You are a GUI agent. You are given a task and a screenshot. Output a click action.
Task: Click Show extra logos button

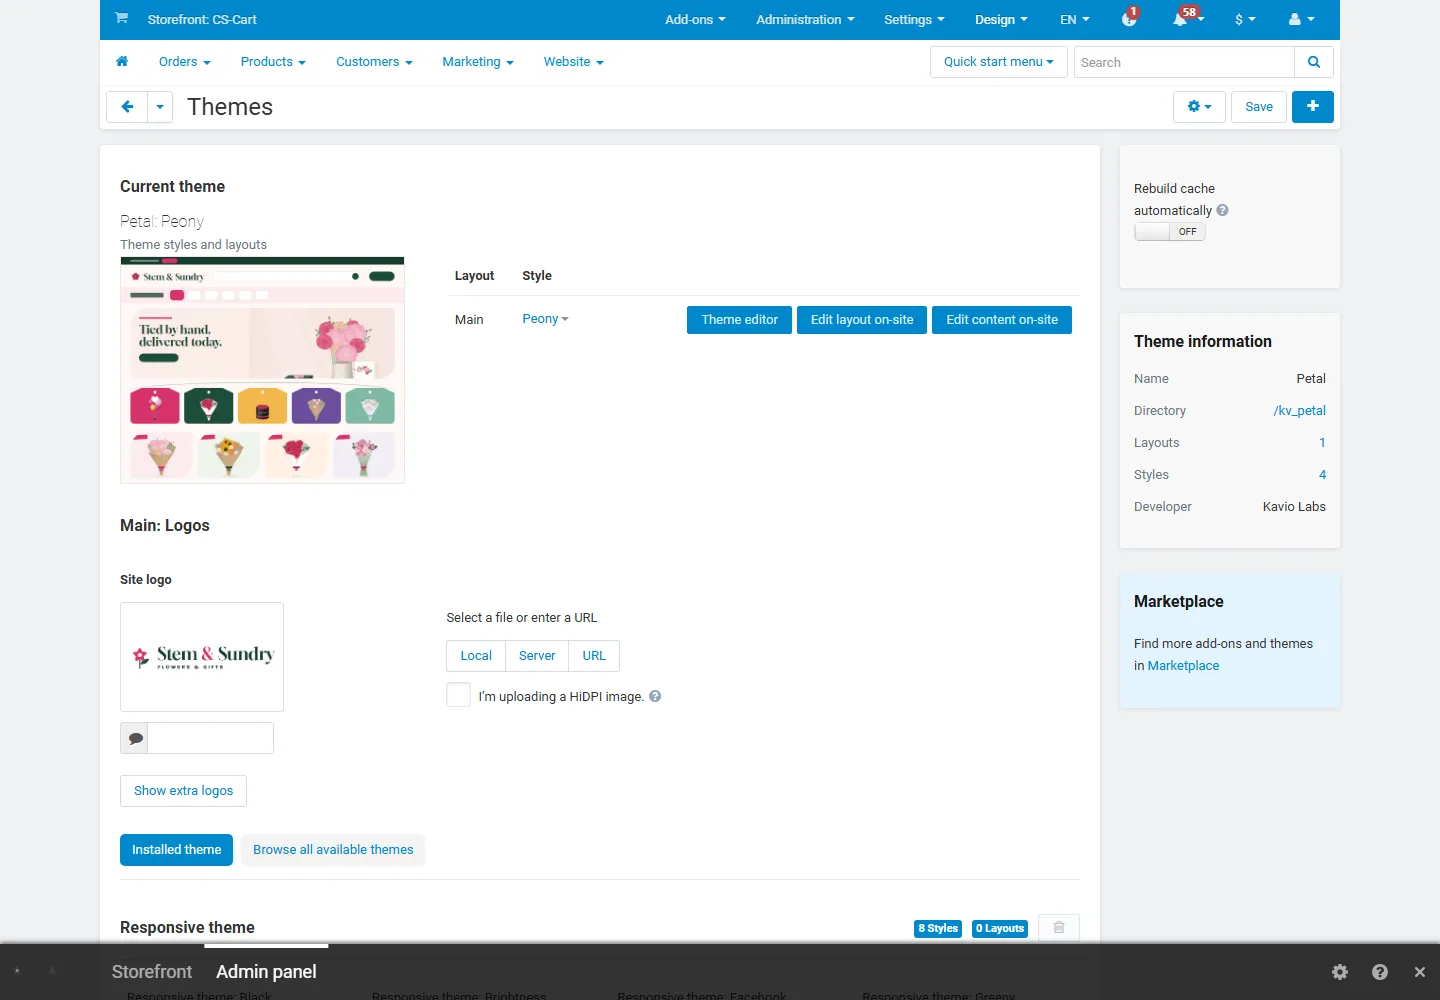pyautogui.click(x=183, y=791)
